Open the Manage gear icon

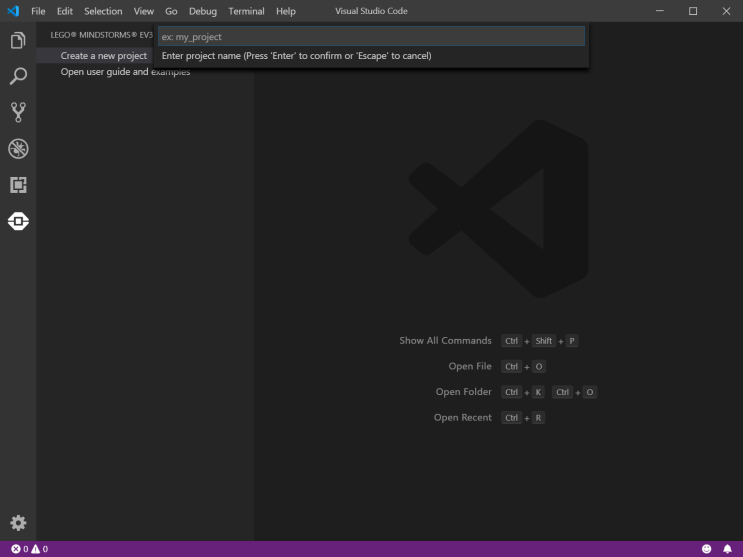point(18,522)
